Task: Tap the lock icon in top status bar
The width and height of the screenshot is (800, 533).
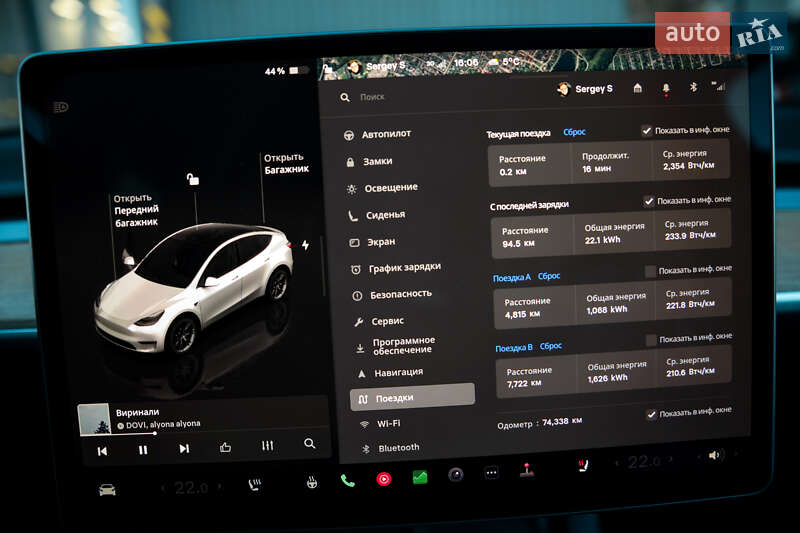Action: point(329,68)
